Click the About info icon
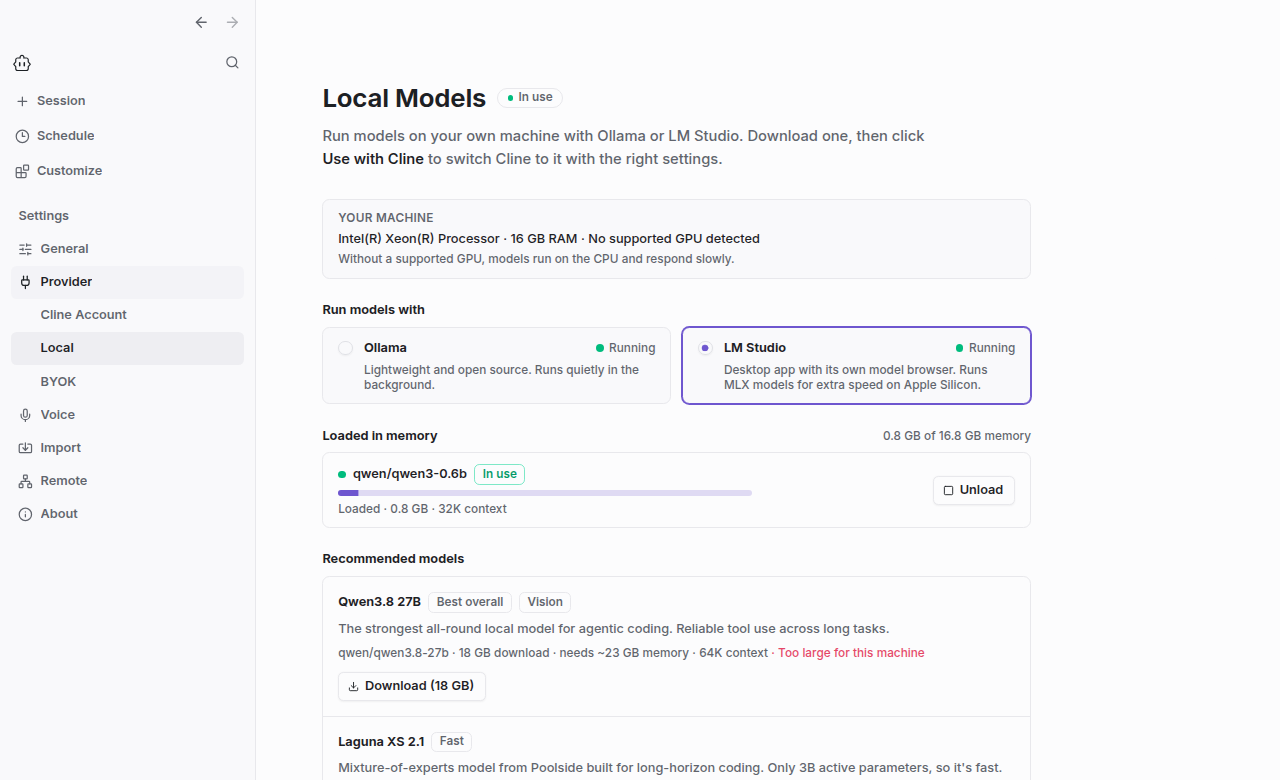Image resolution: width=1280 pixels, height=780 pixels. (x=25, y=514)
